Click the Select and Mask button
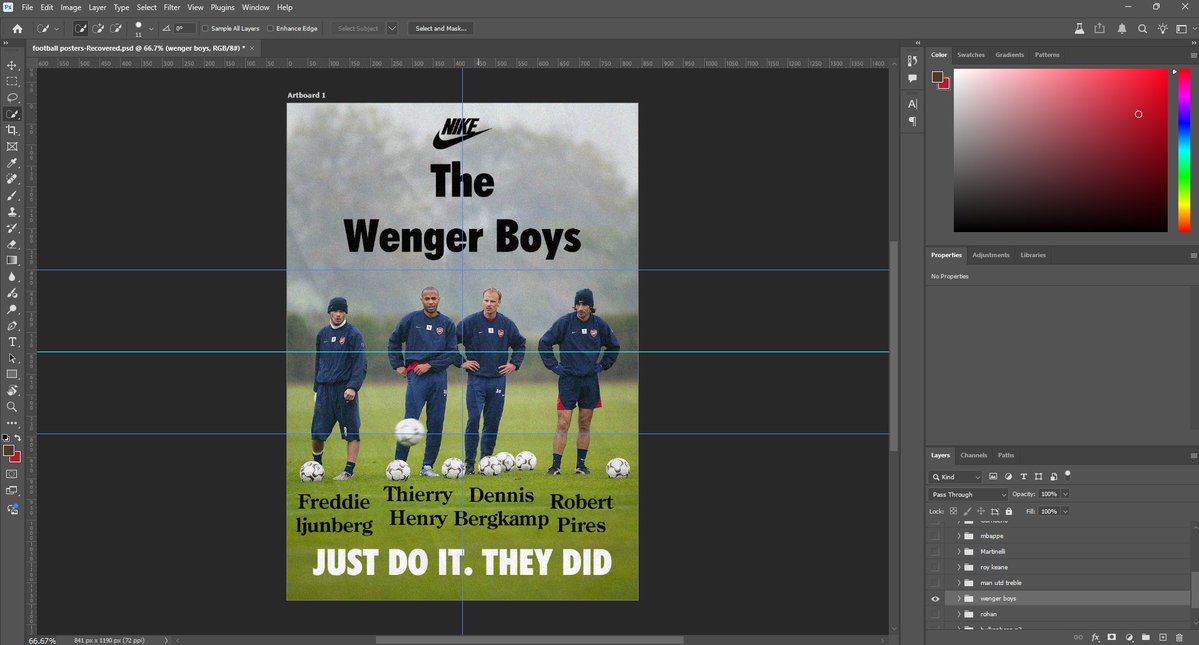Screen dimensions: 1199x645 click(x=440, y=28)
